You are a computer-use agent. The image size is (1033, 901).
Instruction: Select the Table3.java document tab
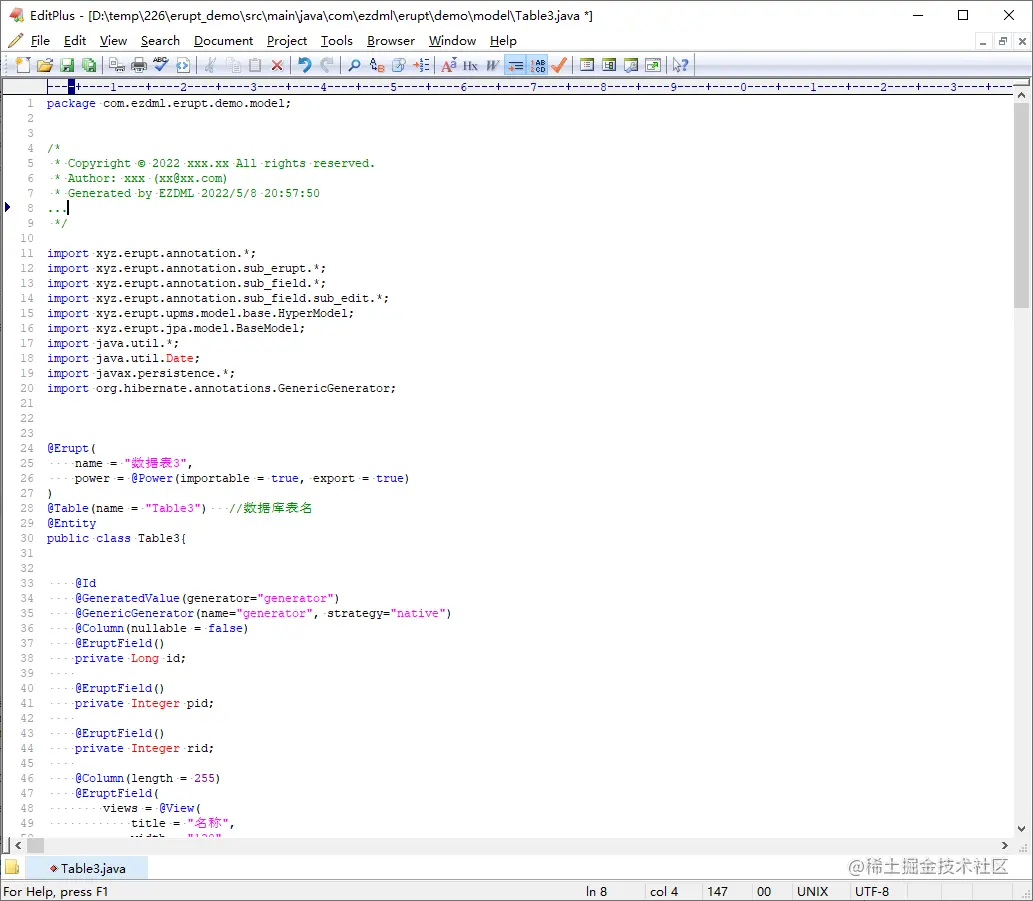coord(87,868)
